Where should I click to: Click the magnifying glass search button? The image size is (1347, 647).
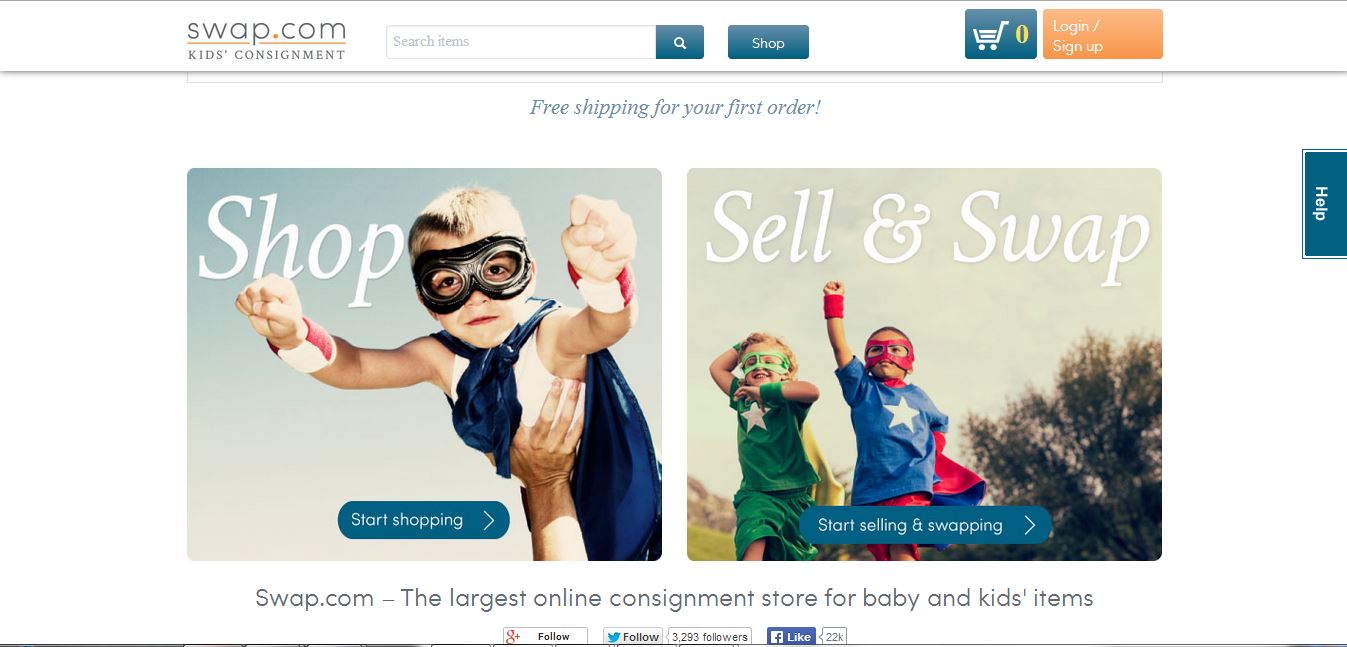pyautogui.click(x=680, y=42)
